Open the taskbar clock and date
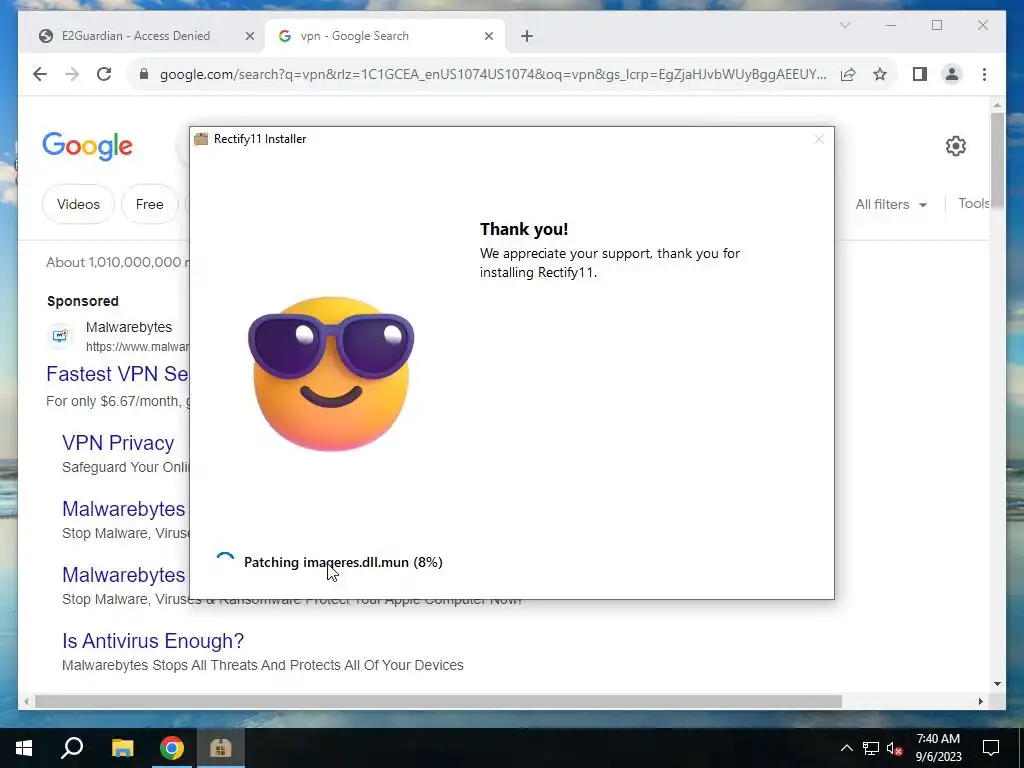The image size is (1024, 768). pos(938,748)
